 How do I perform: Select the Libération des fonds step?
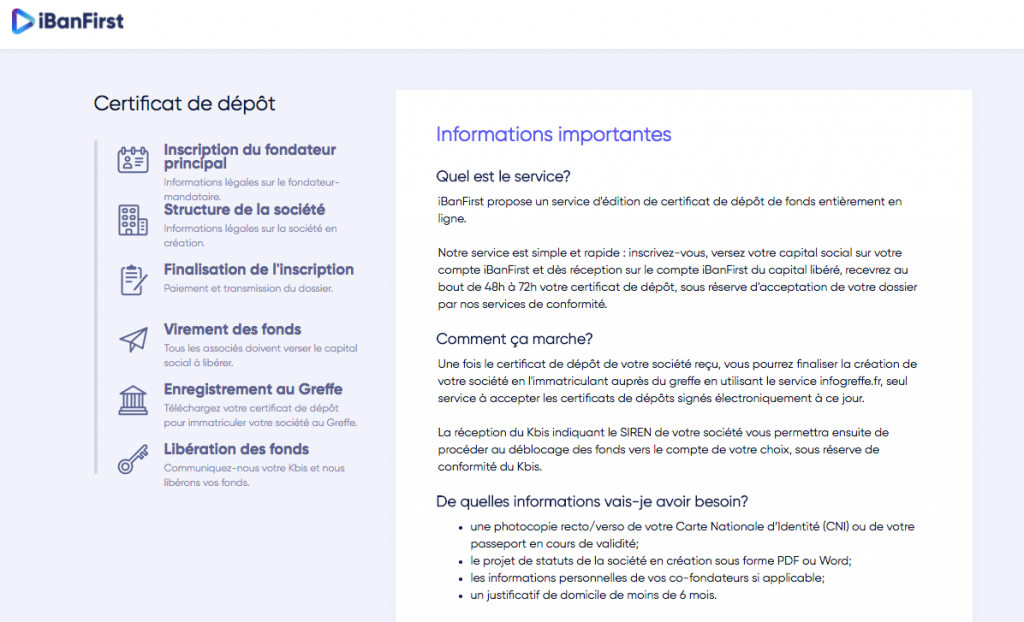tap(236, 450)
